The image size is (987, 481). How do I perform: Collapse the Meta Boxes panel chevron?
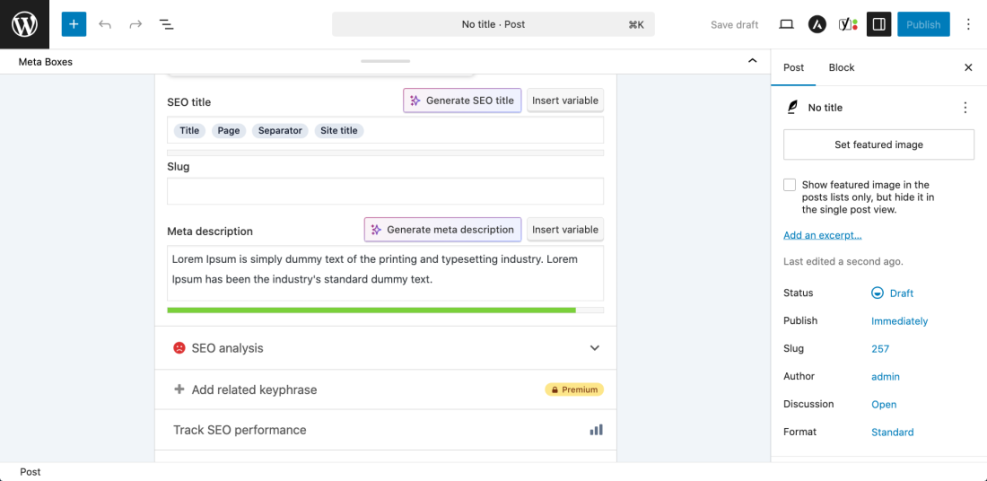752,61
